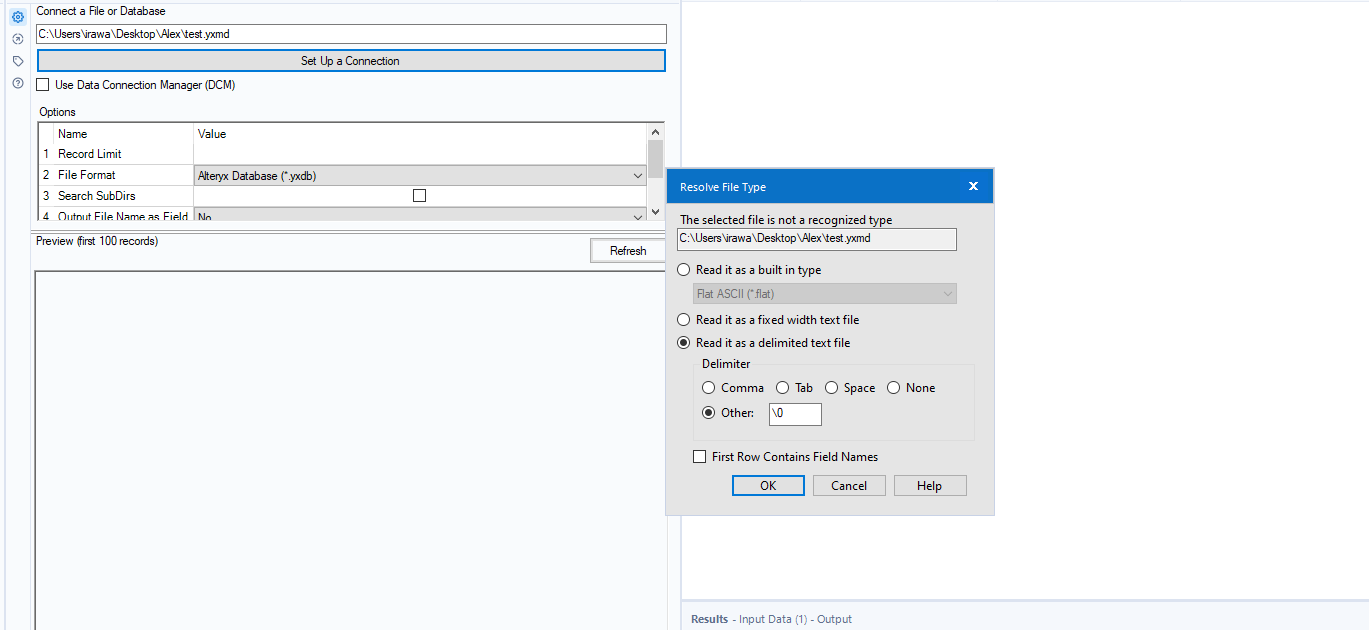Click the Other delimiter text field
This screenshot has width=1369, height=630.
(795, 413)
